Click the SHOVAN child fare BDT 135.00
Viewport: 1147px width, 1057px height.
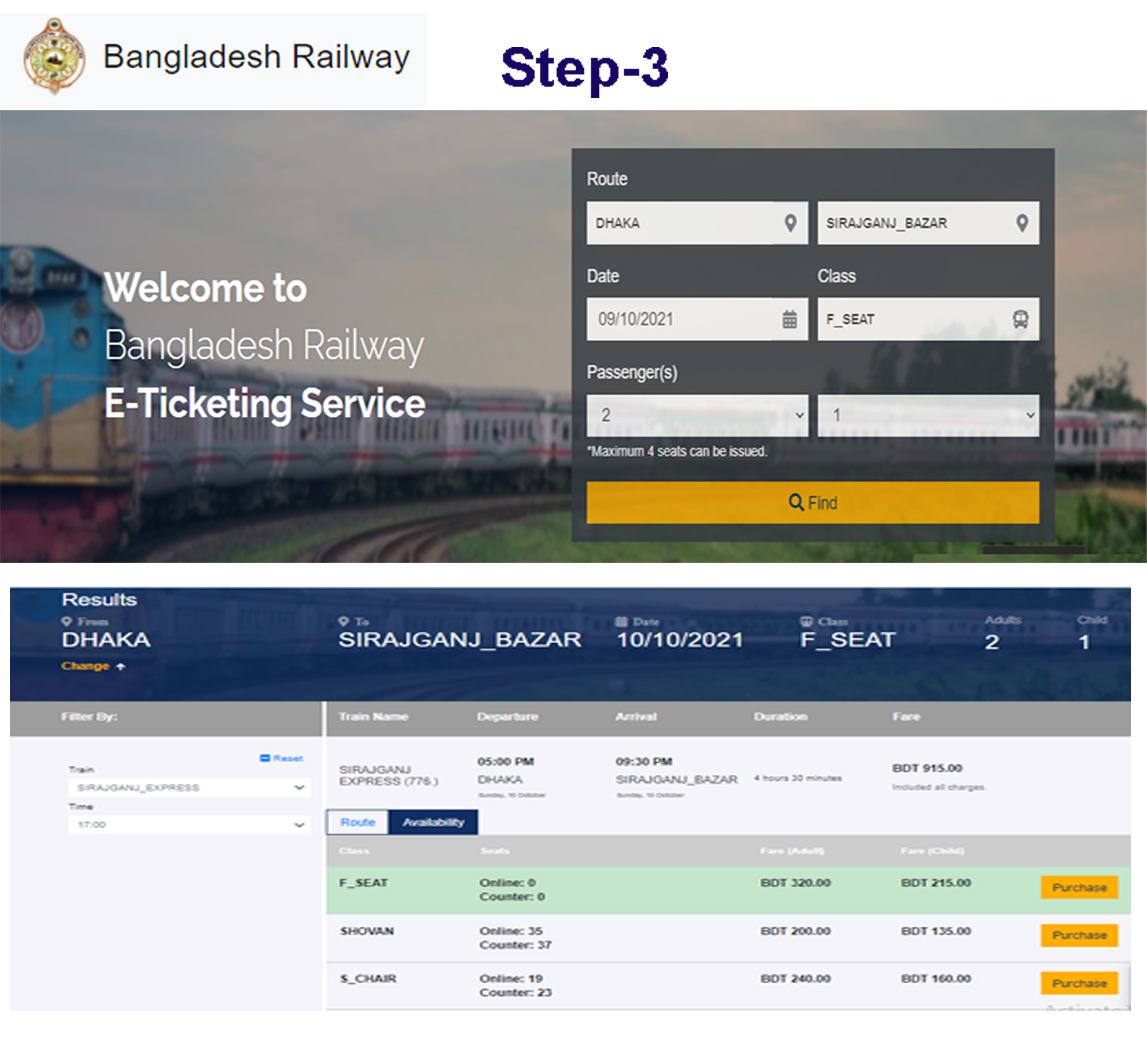[x=936, y=931]
